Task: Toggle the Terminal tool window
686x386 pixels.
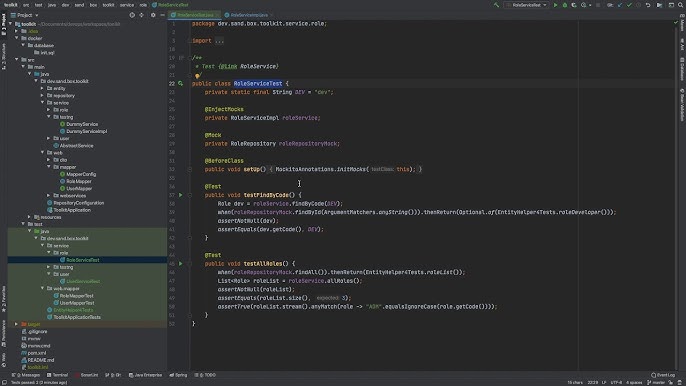Action: (x=57, y=375)
